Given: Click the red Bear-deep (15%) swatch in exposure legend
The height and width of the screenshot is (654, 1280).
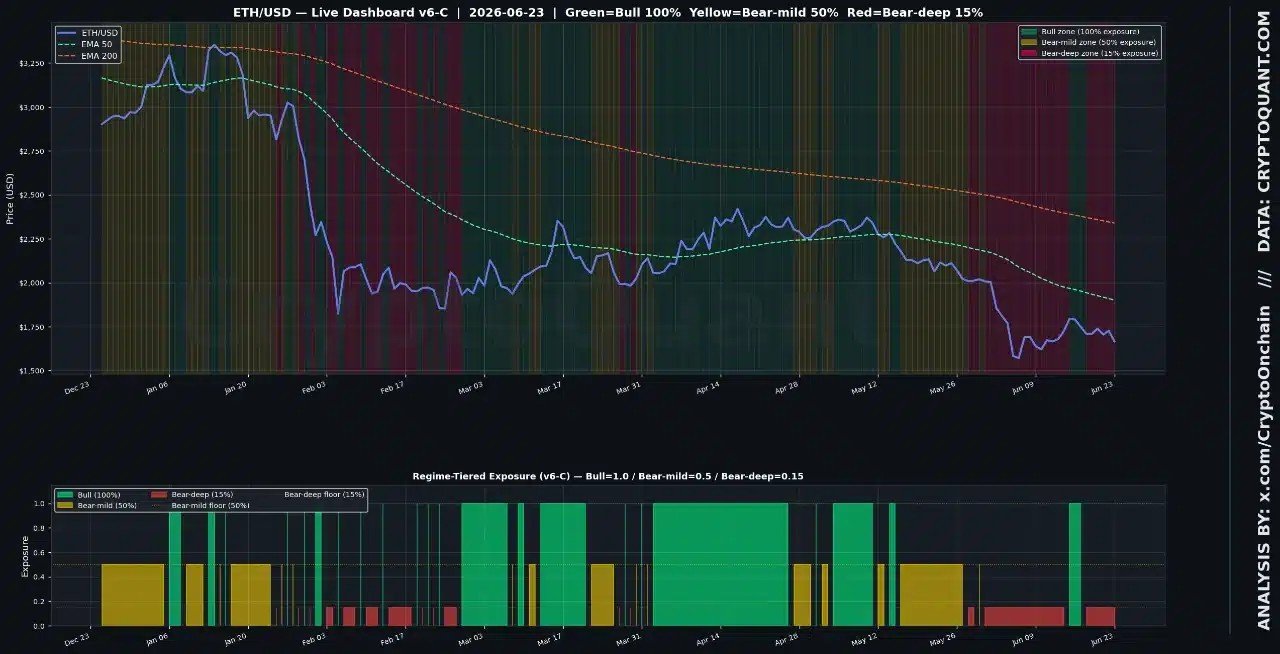Looking at the screenshot, I should pos(159,495).
